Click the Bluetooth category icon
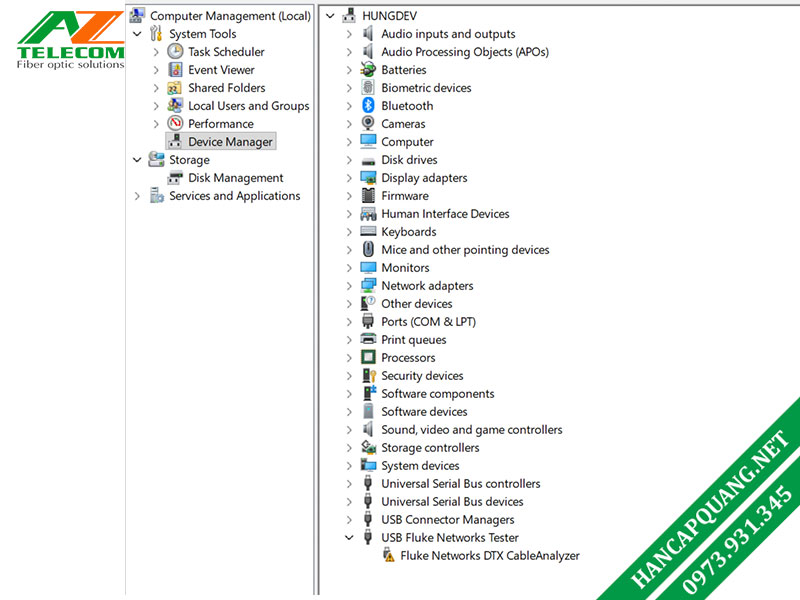Image resolution: width=800 pixels, height=600 pixels. (368, 106)
